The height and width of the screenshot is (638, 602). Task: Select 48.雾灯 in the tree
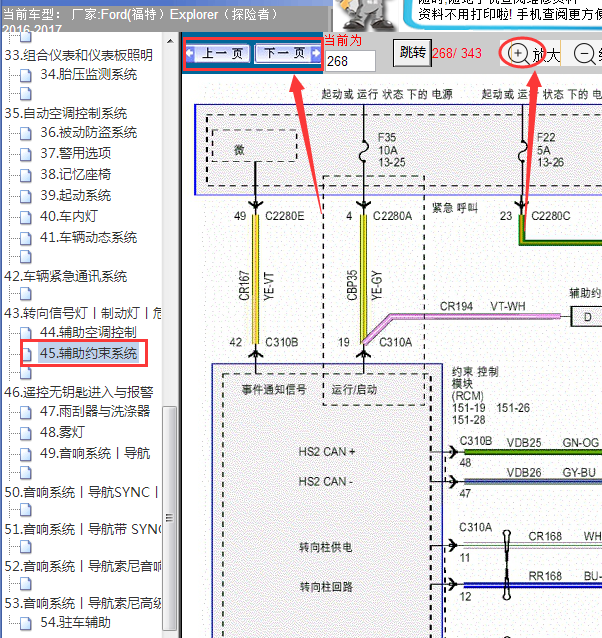(x=62, y=432)
